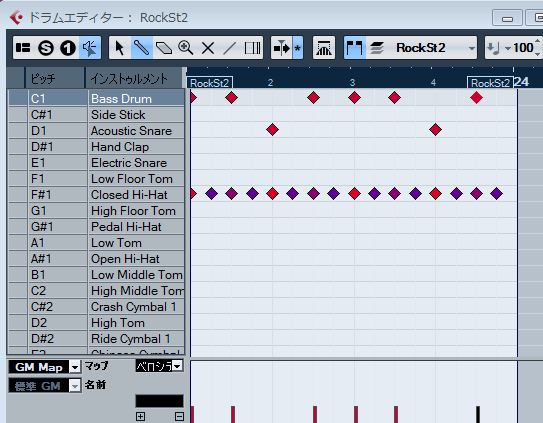The image size is (543, 423).
Task: Click the black velocity bar in controller lane
Action: click(x=478, y=414)
